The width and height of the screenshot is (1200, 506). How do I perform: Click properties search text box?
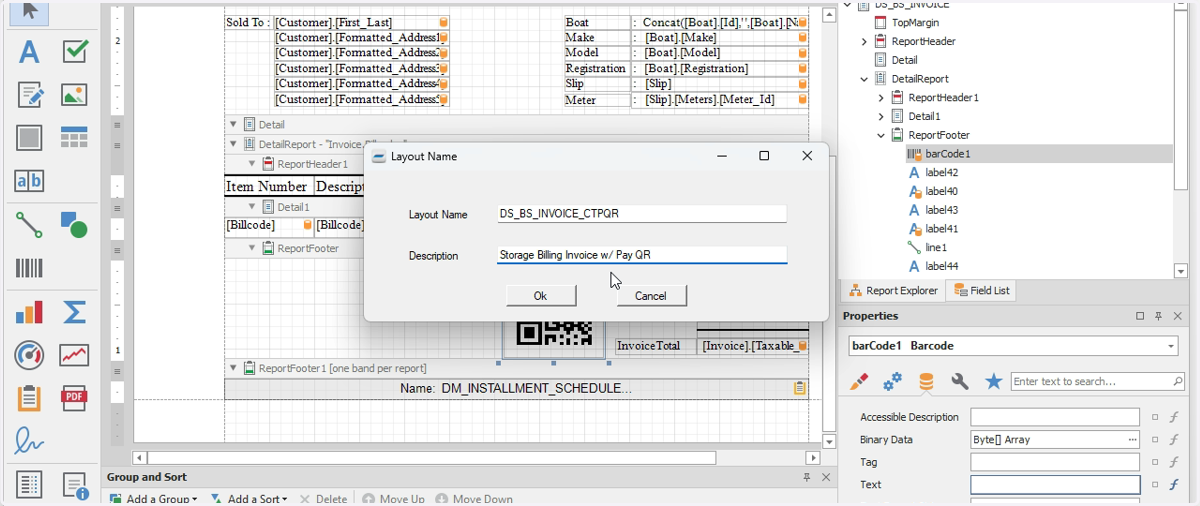[1090, 382]
